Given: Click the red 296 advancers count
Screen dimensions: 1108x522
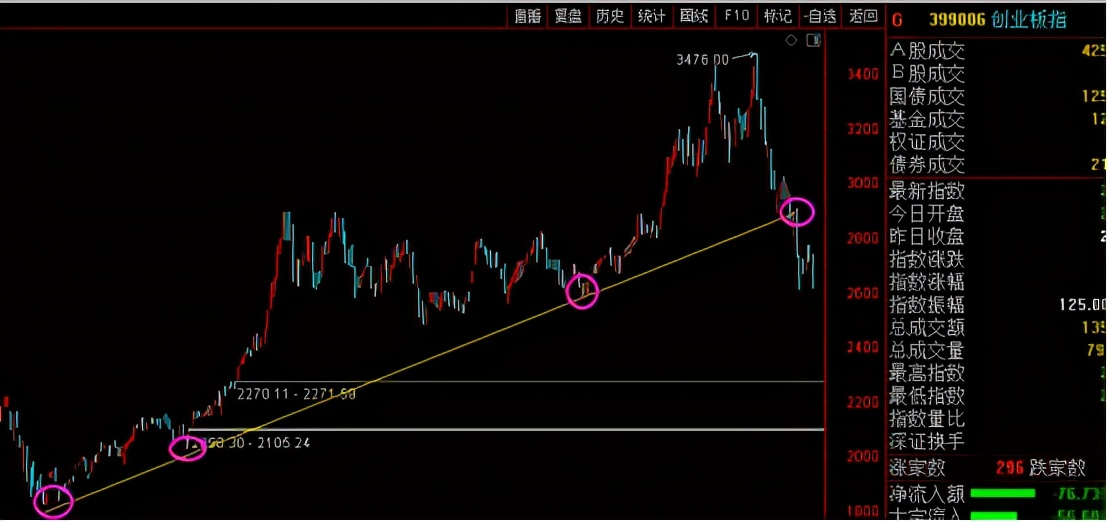Looking at the screenshot, I should click(1010, 468).
